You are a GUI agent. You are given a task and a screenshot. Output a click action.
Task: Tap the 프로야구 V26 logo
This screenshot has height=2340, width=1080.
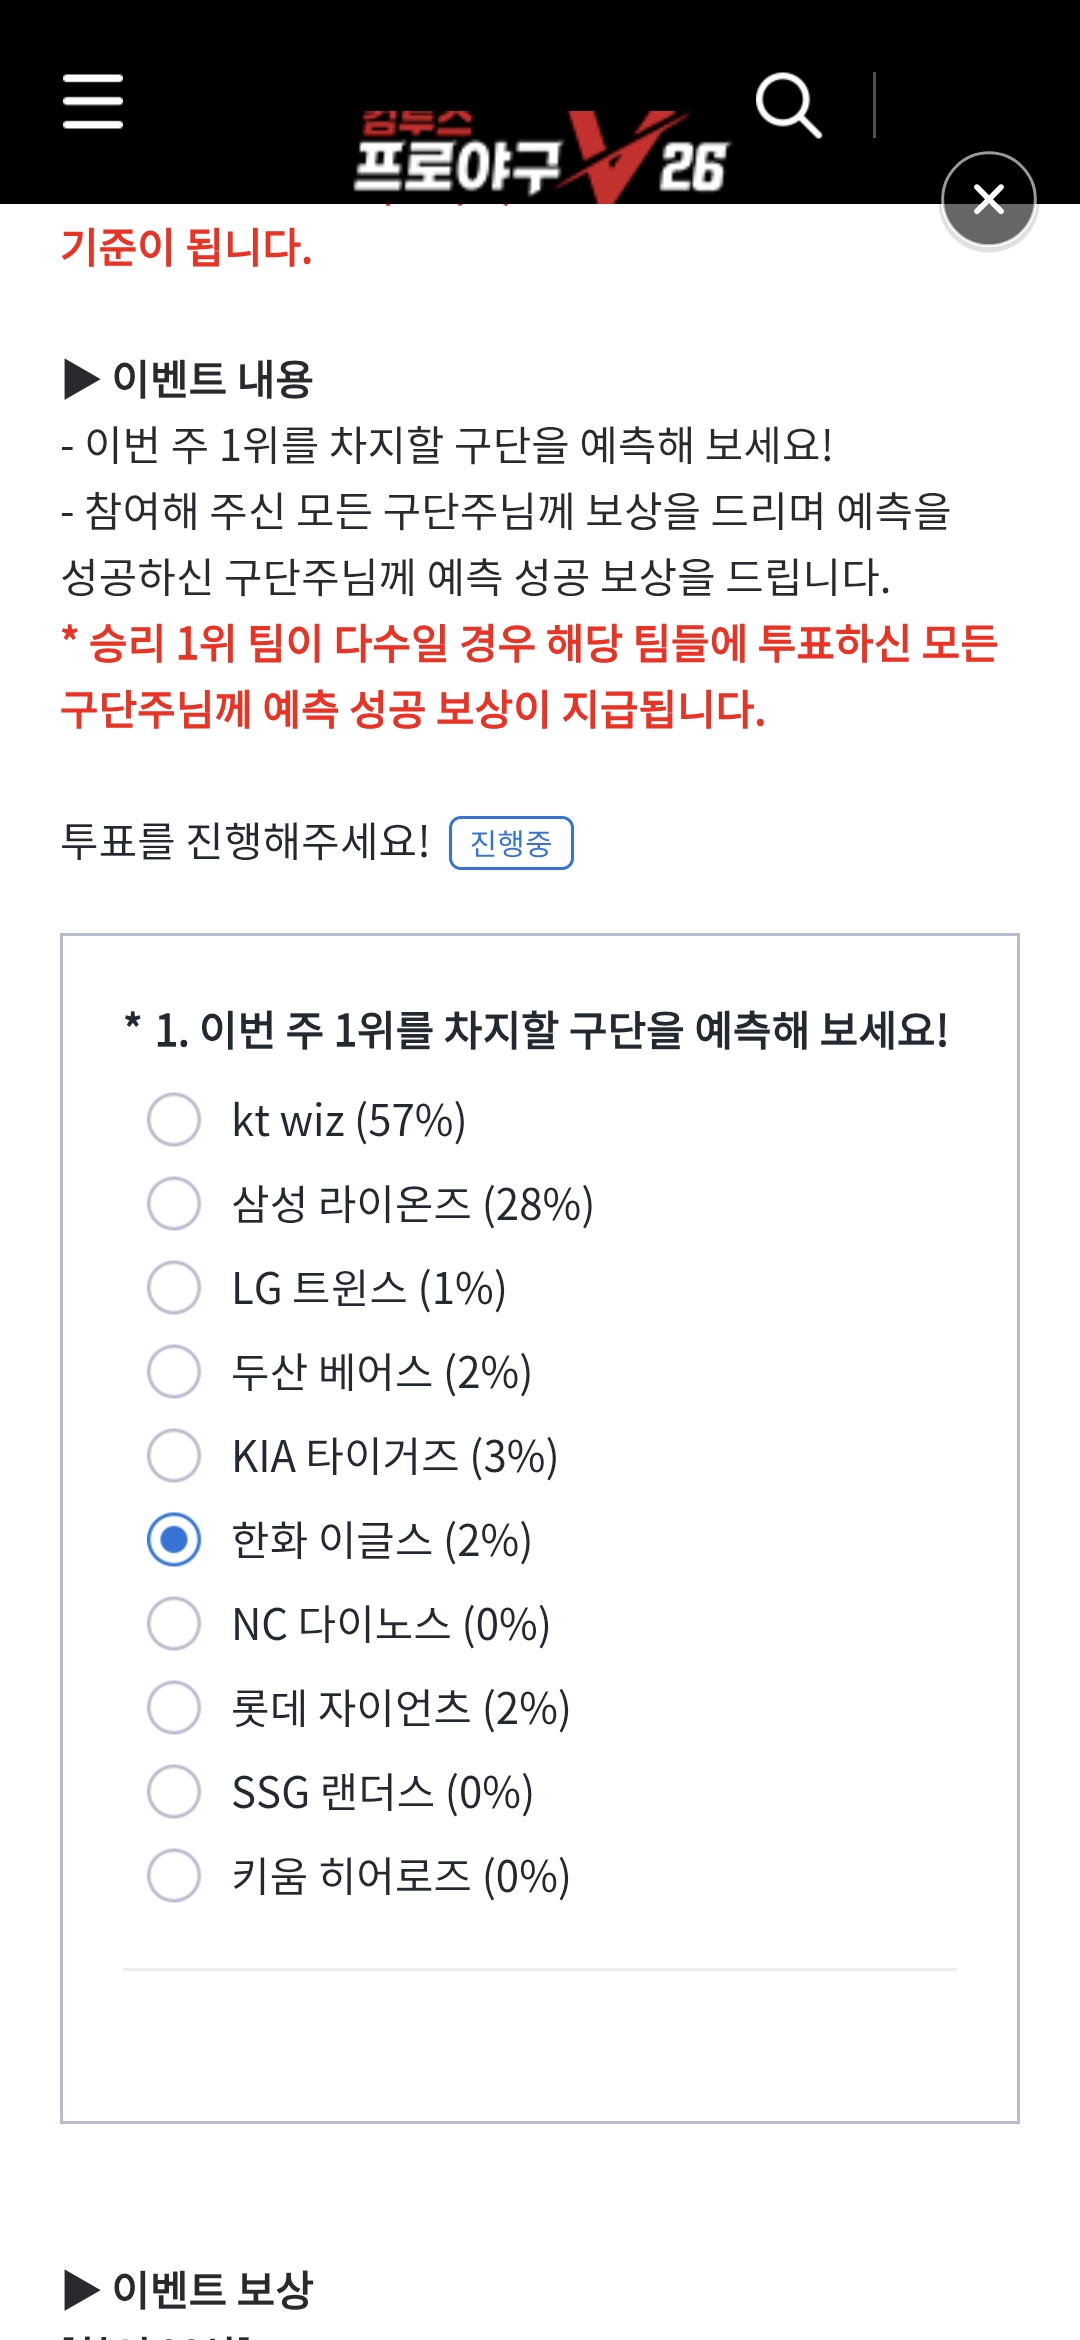[541, 155]
